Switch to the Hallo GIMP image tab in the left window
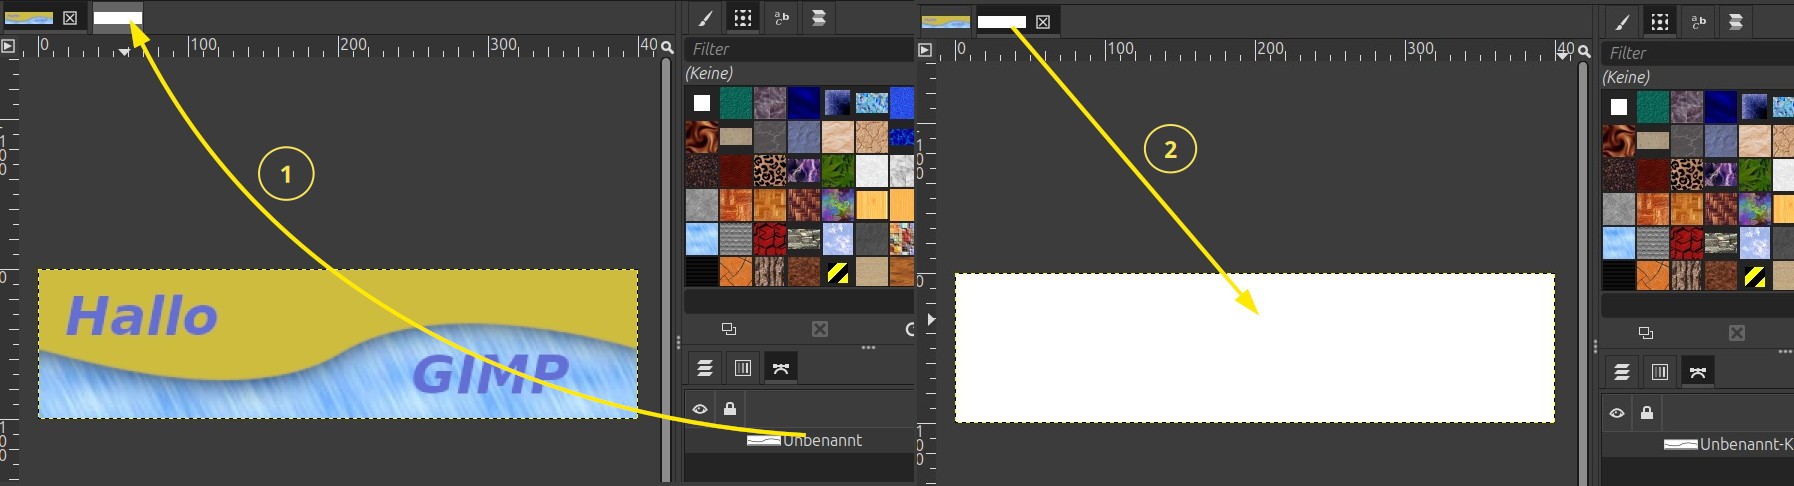 coord(29,18)
